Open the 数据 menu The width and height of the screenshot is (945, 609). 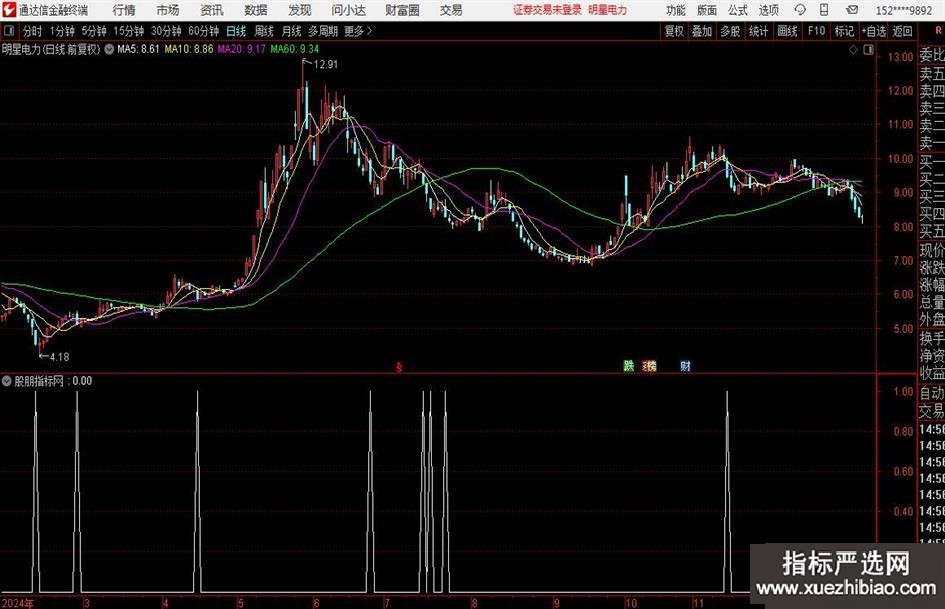[x=256, y=10]
